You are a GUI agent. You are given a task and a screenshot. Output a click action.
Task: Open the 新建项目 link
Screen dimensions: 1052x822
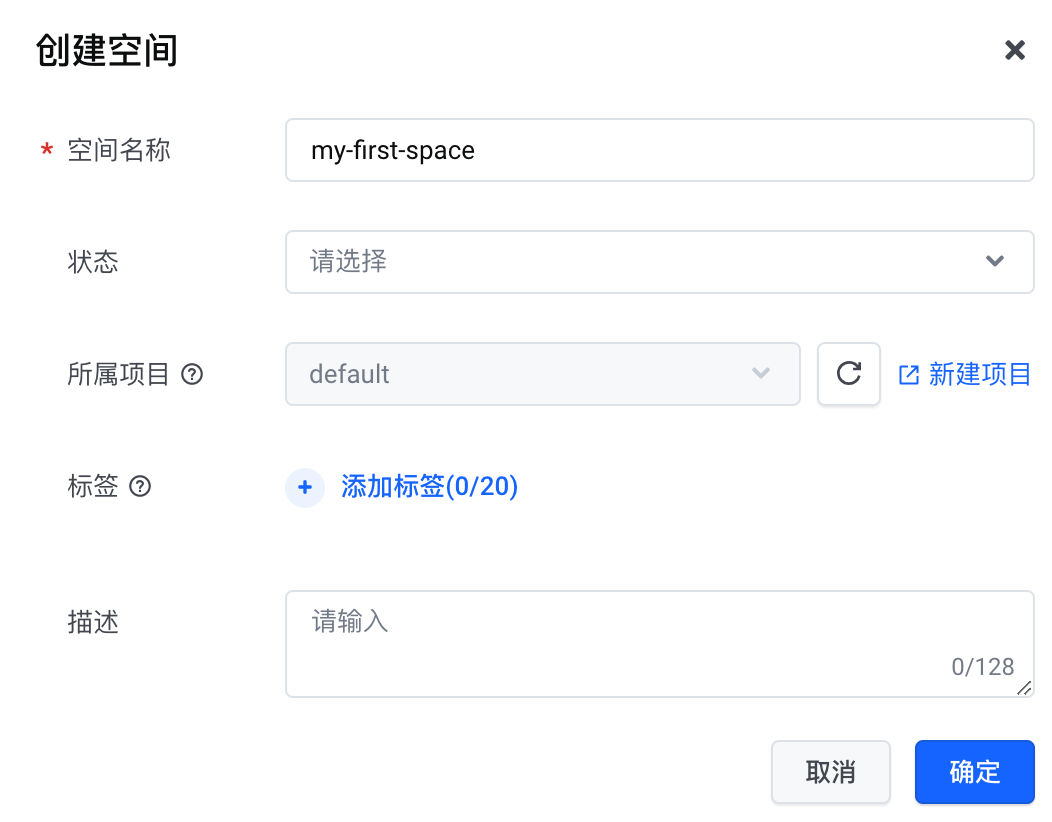pyautogui.click(x=979, y=375)
